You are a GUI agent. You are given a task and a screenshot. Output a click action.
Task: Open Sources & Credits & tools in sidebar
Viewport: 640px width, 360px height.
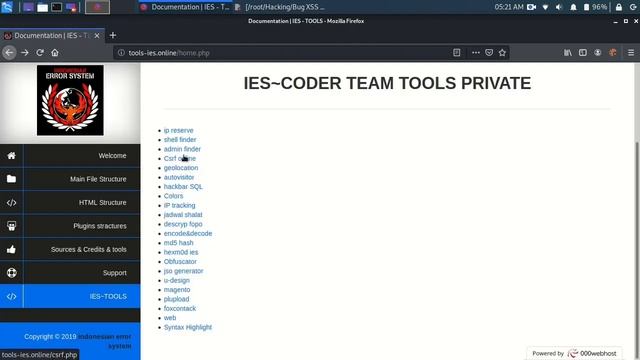(70, 249)
